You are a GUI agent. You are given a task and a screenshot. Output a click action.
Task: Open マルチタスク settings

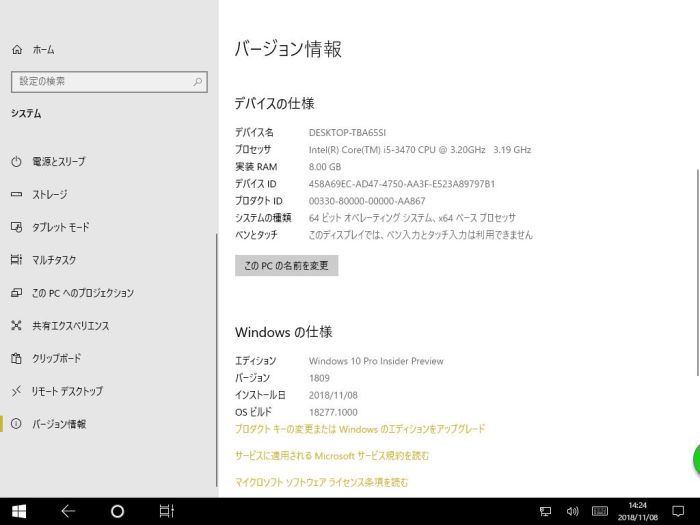tap(54, 260)
